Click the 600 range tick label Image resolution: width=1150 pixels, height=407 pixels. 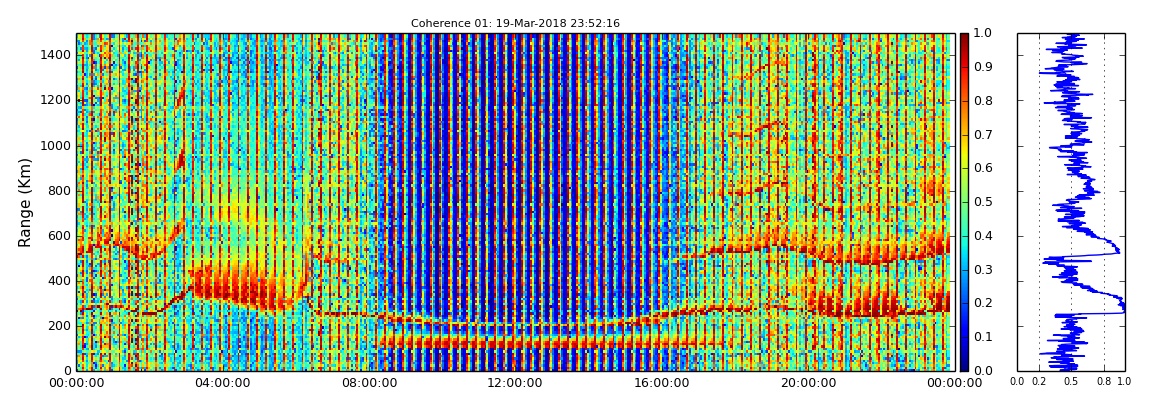59,235
